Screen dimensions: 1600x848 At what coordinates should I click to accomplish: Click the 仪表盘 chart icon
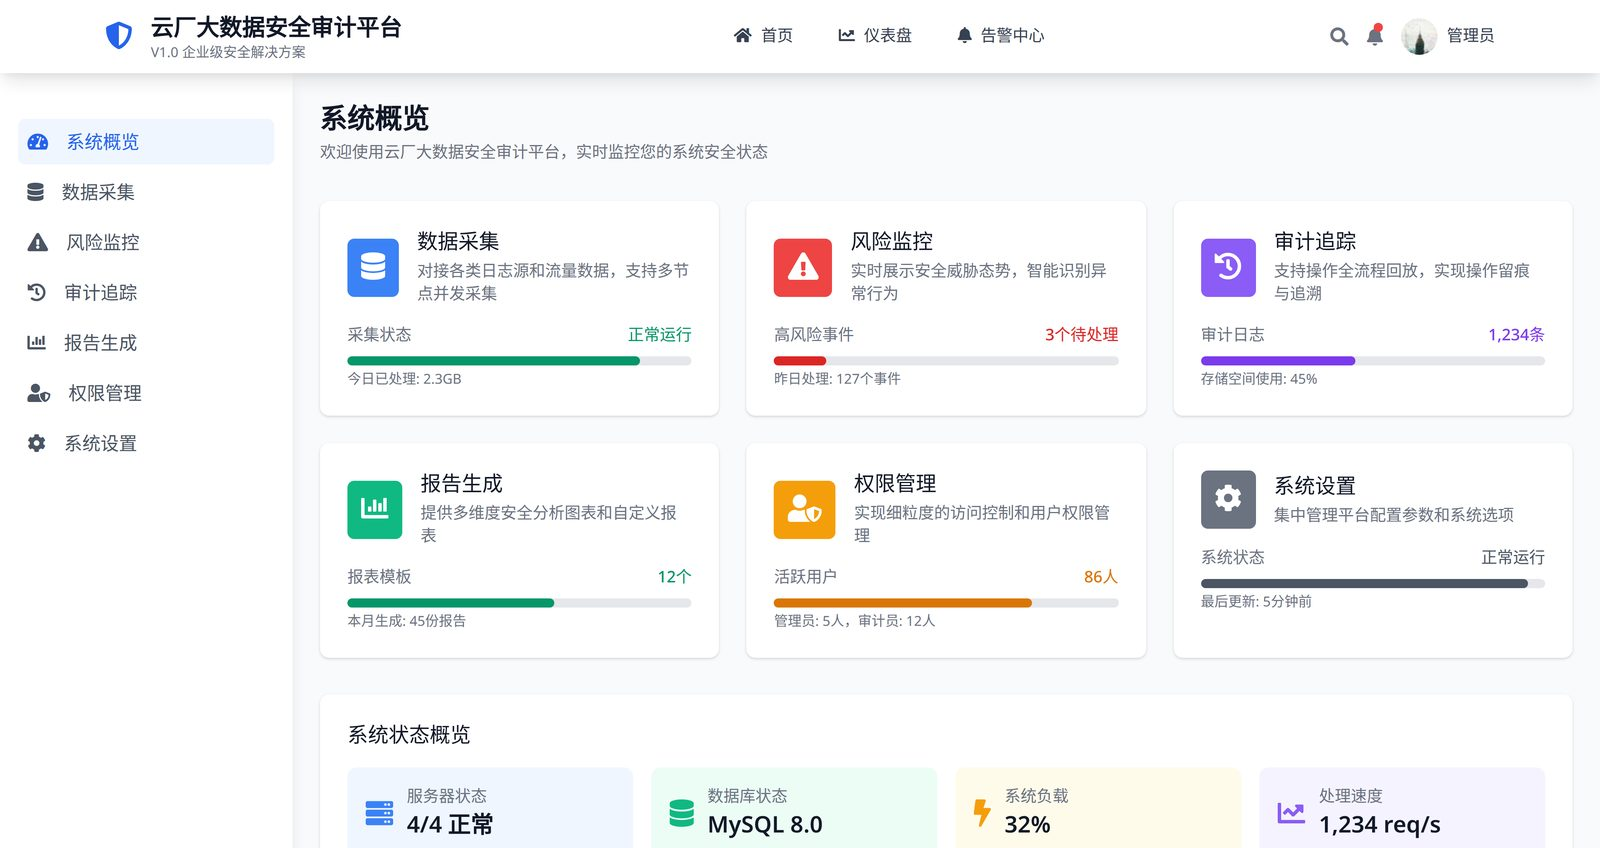[x=846, y=36]
